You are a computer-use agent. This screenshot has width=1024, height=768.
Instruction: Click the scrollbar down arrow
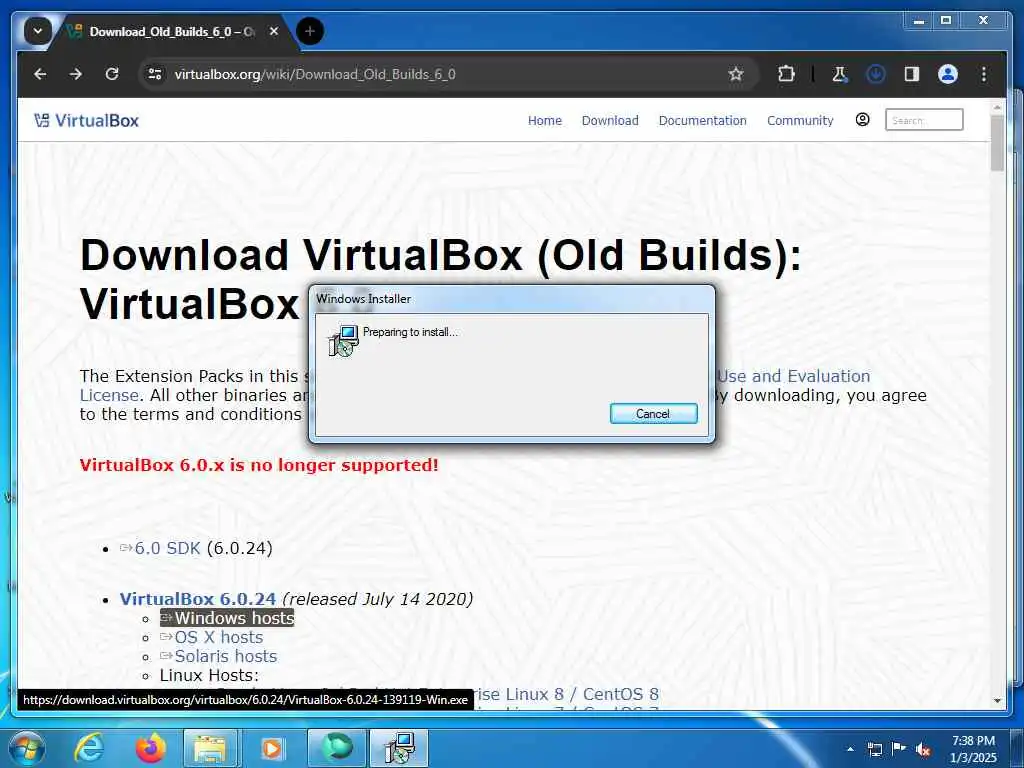997,701
